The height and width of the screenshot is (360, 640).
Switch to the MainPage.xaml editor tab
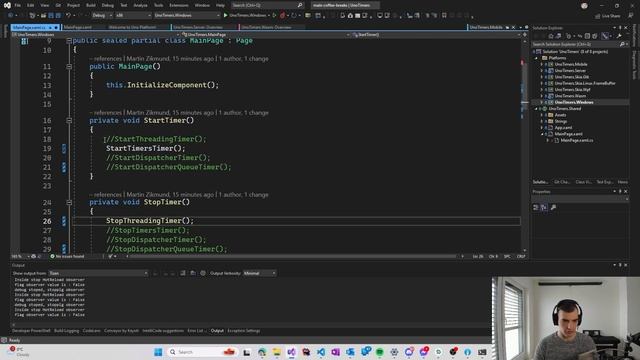coord(78,27)
